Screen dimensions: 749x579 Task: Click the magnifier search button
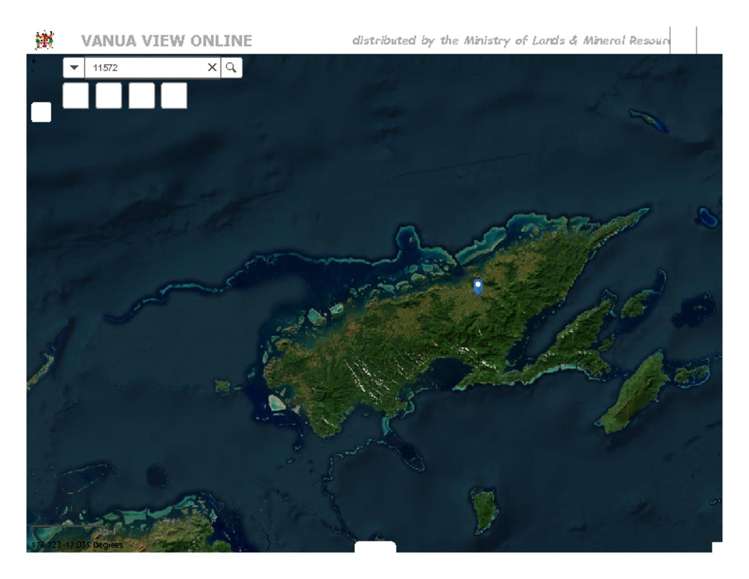point(231,67)
